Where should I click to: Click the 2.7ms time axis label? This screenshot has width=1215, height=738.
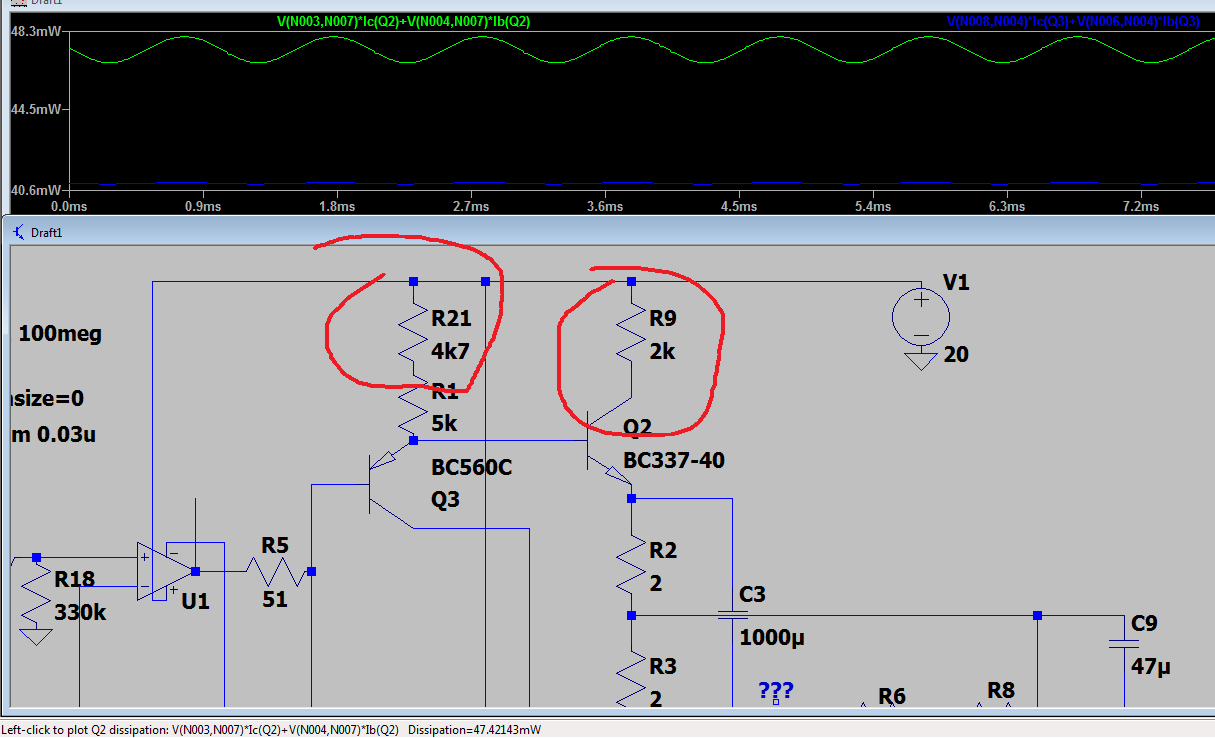[471, 206]
